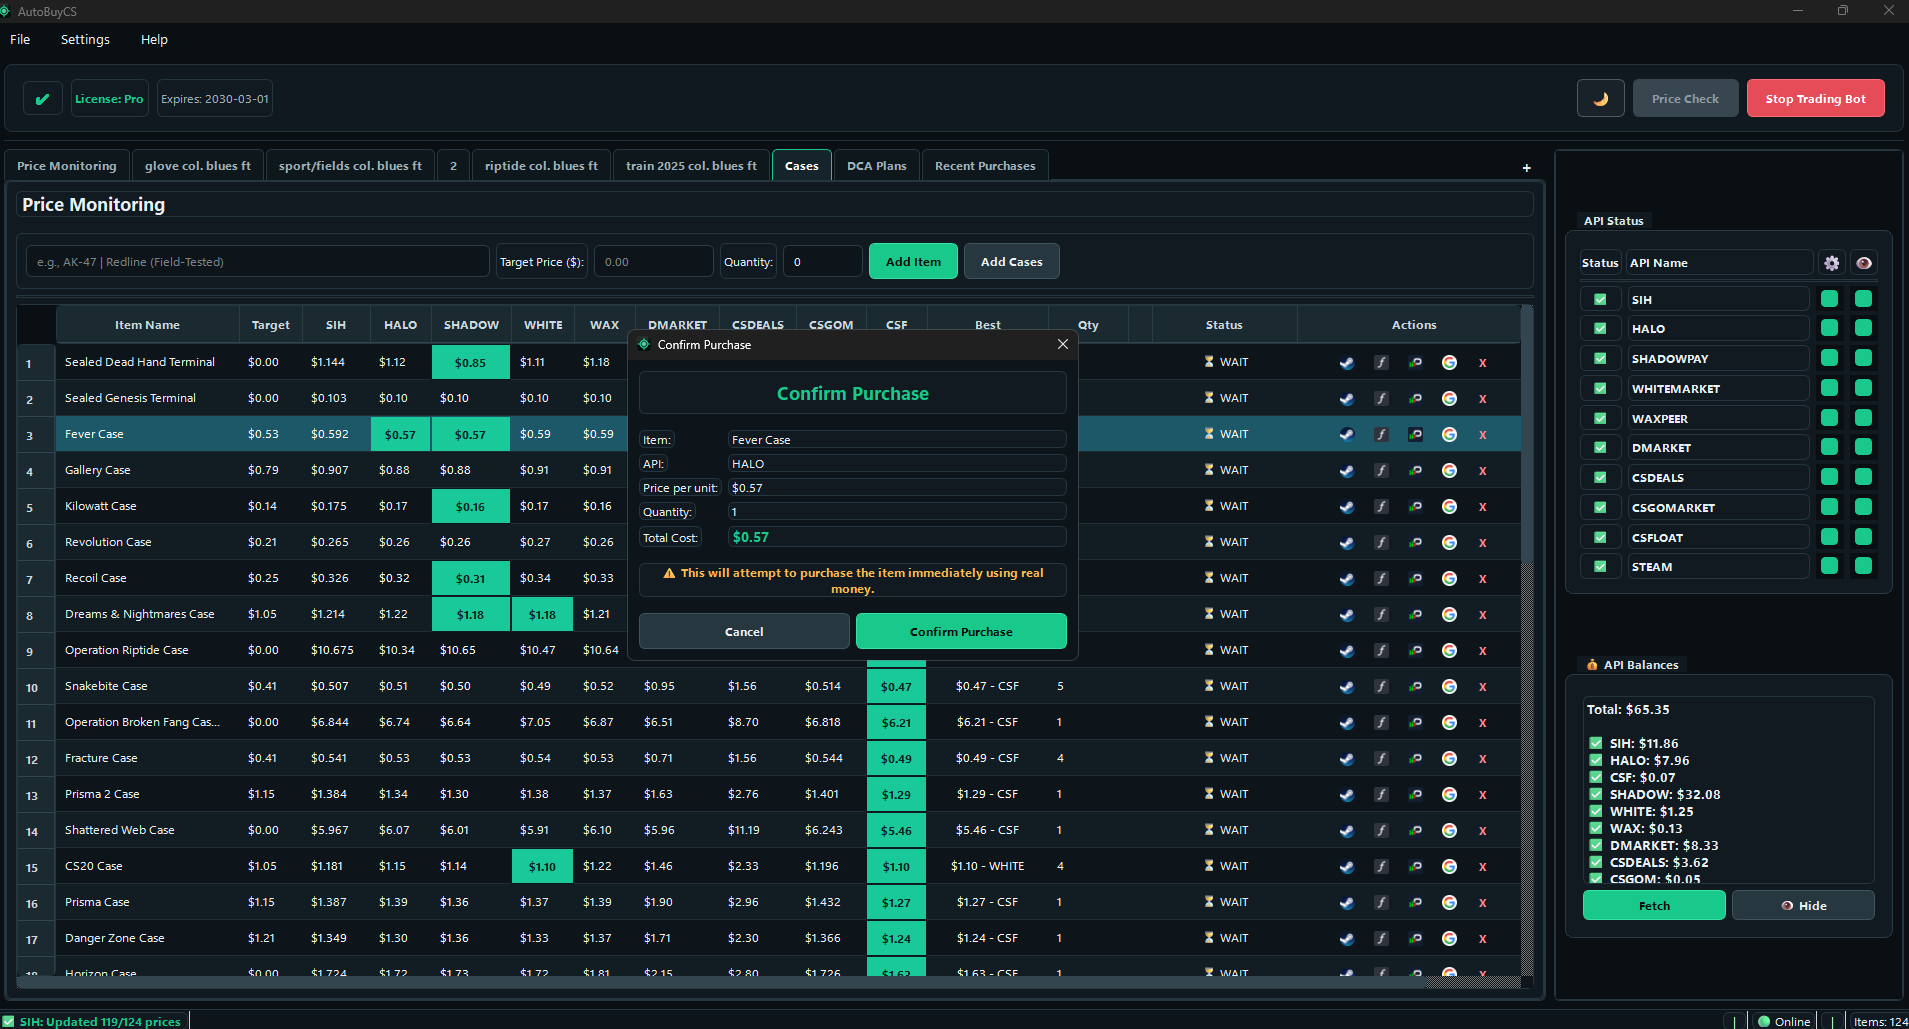Image resolution: width=1909 pixels, height=1029 pixels.
Task: Click the Add Cases button
Action: 1011,261
